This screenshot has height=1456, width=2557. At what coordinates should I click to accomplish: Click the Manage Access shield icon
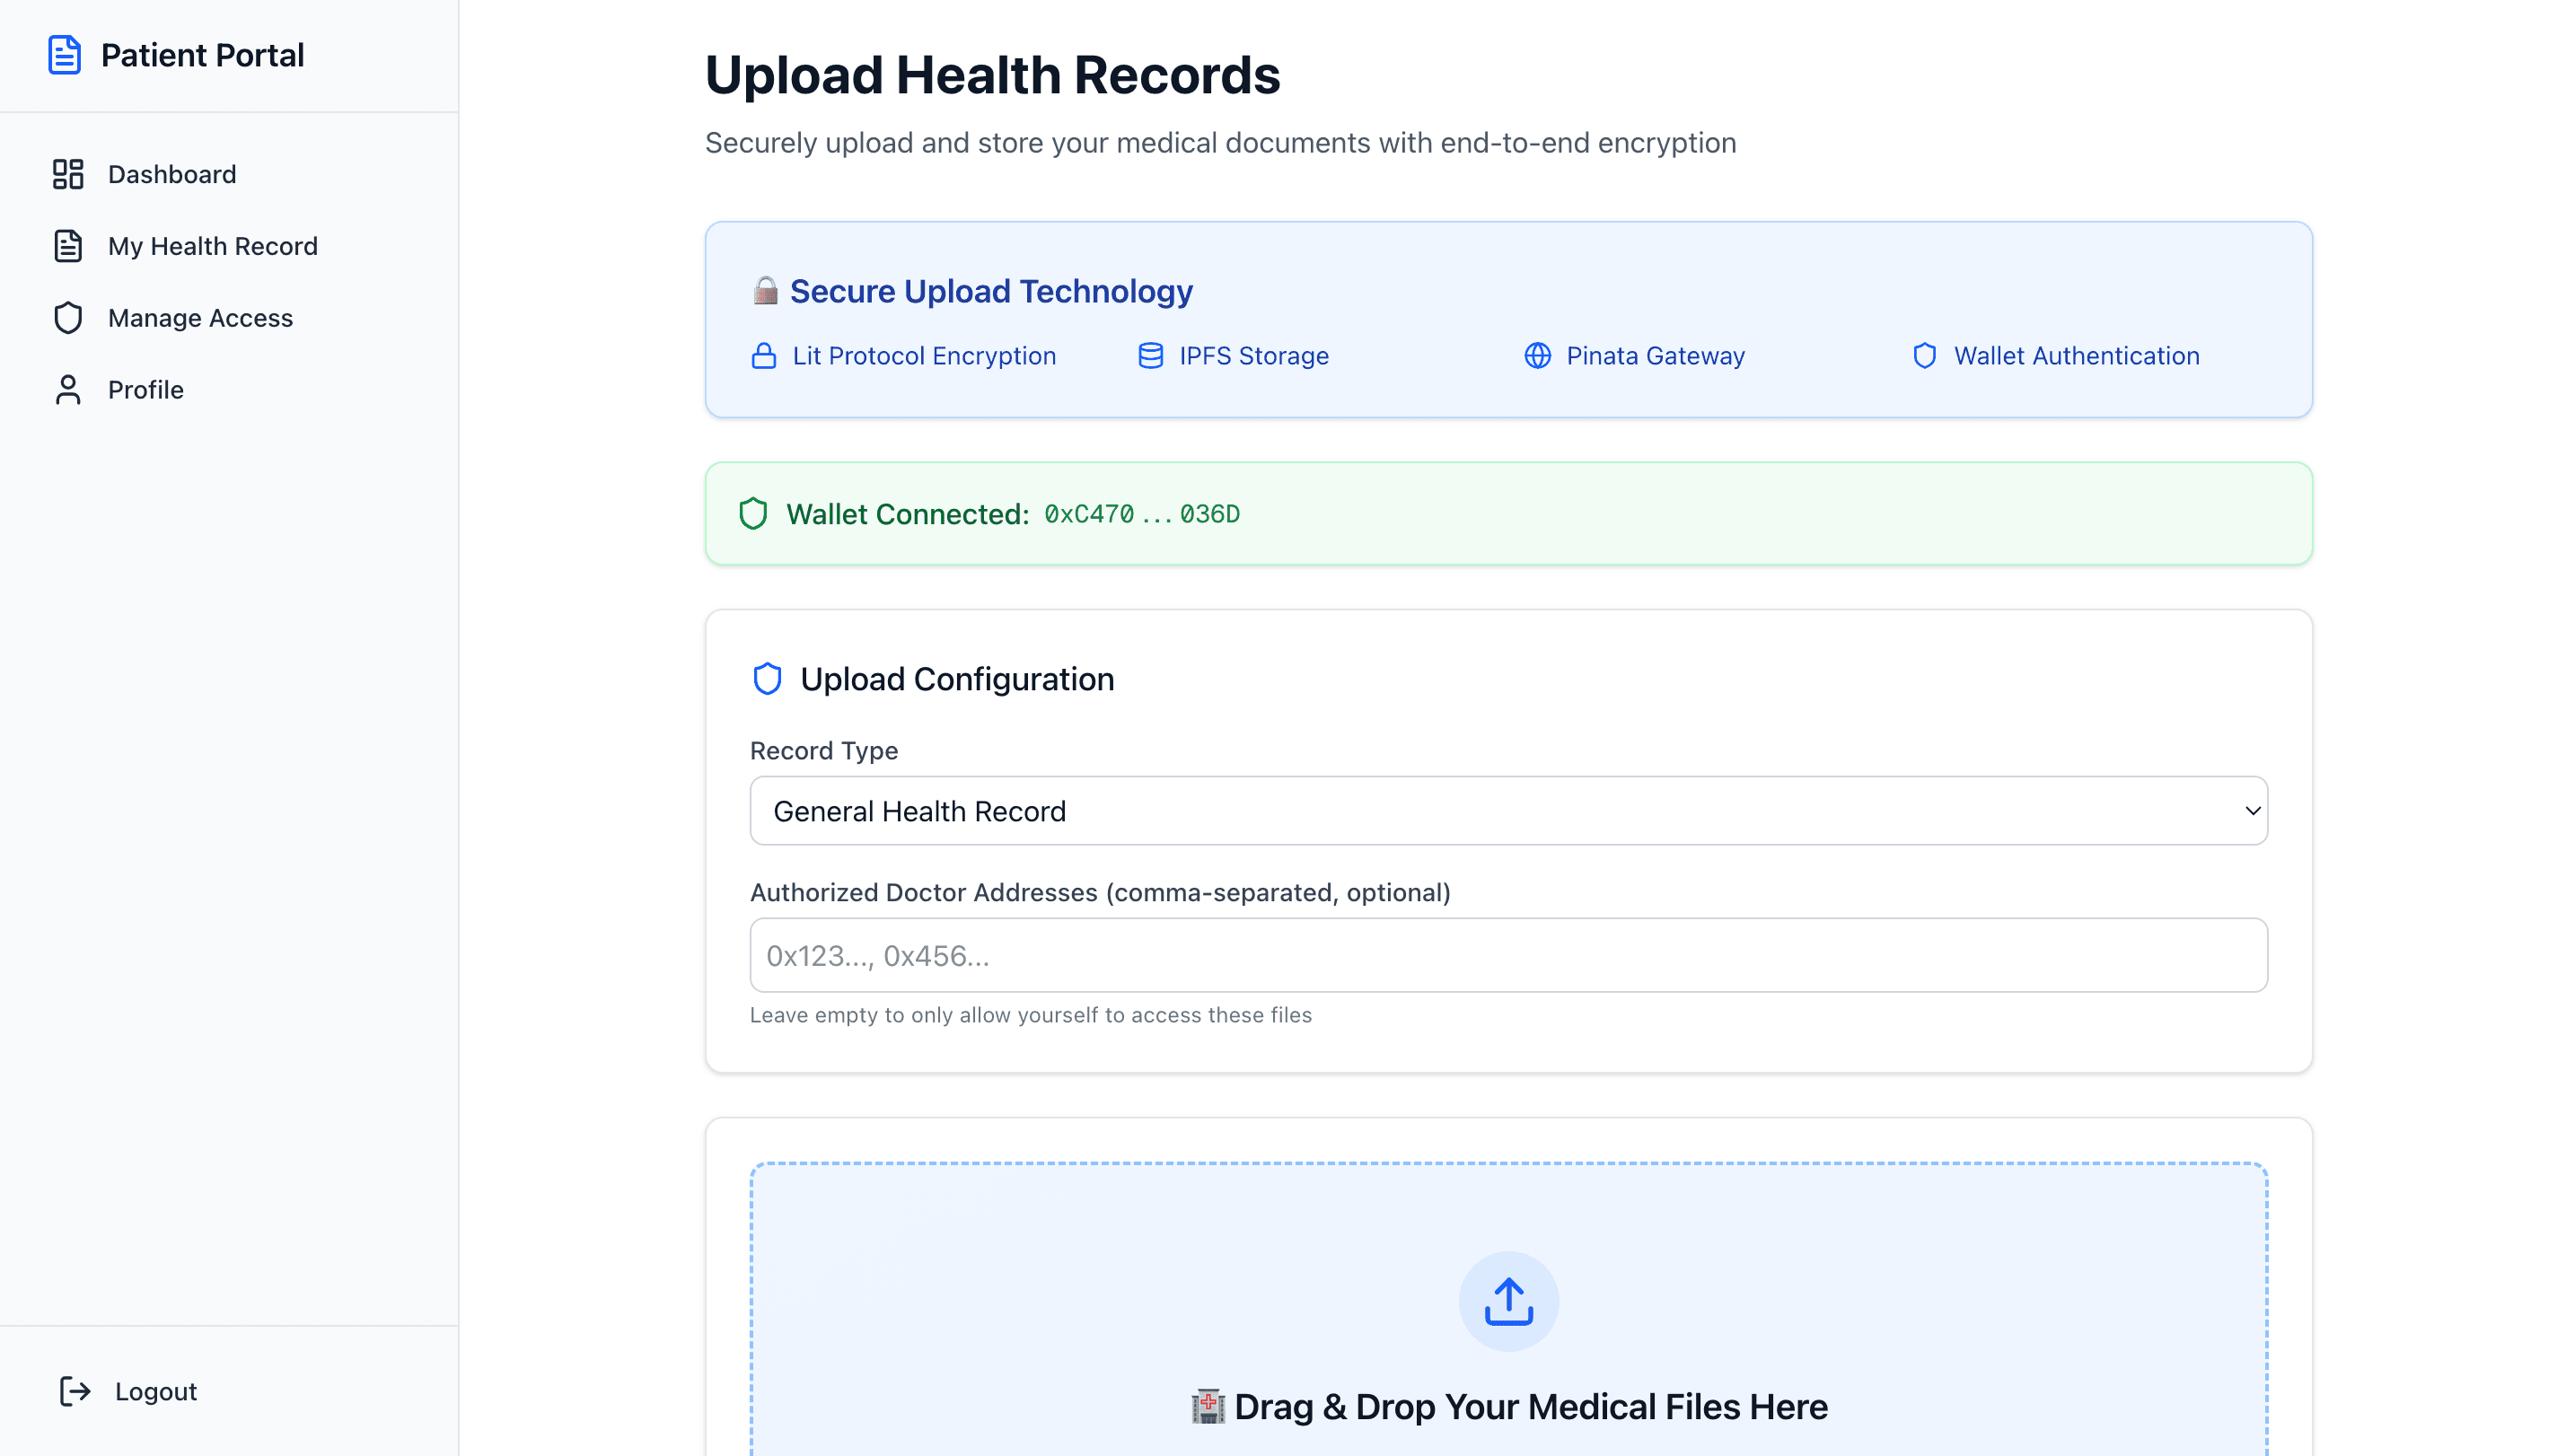coord(68,318)
